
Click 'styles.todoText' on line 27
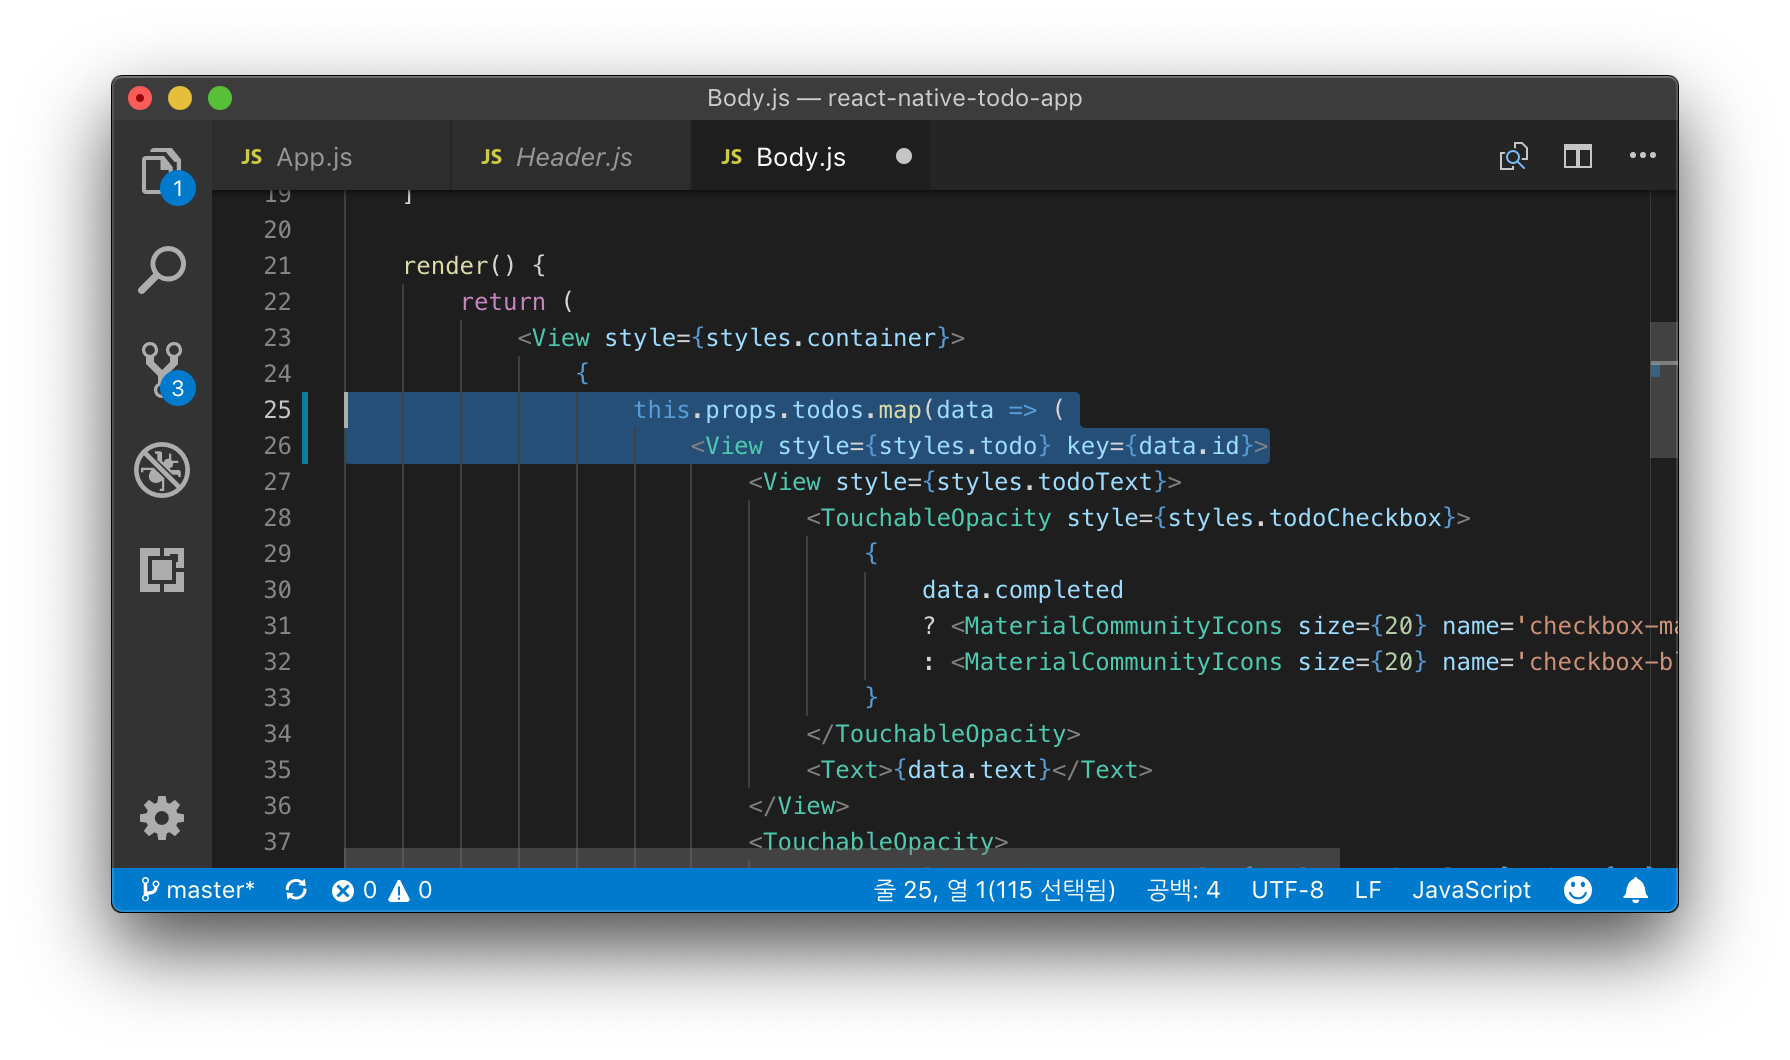[x=1045, y=482]
